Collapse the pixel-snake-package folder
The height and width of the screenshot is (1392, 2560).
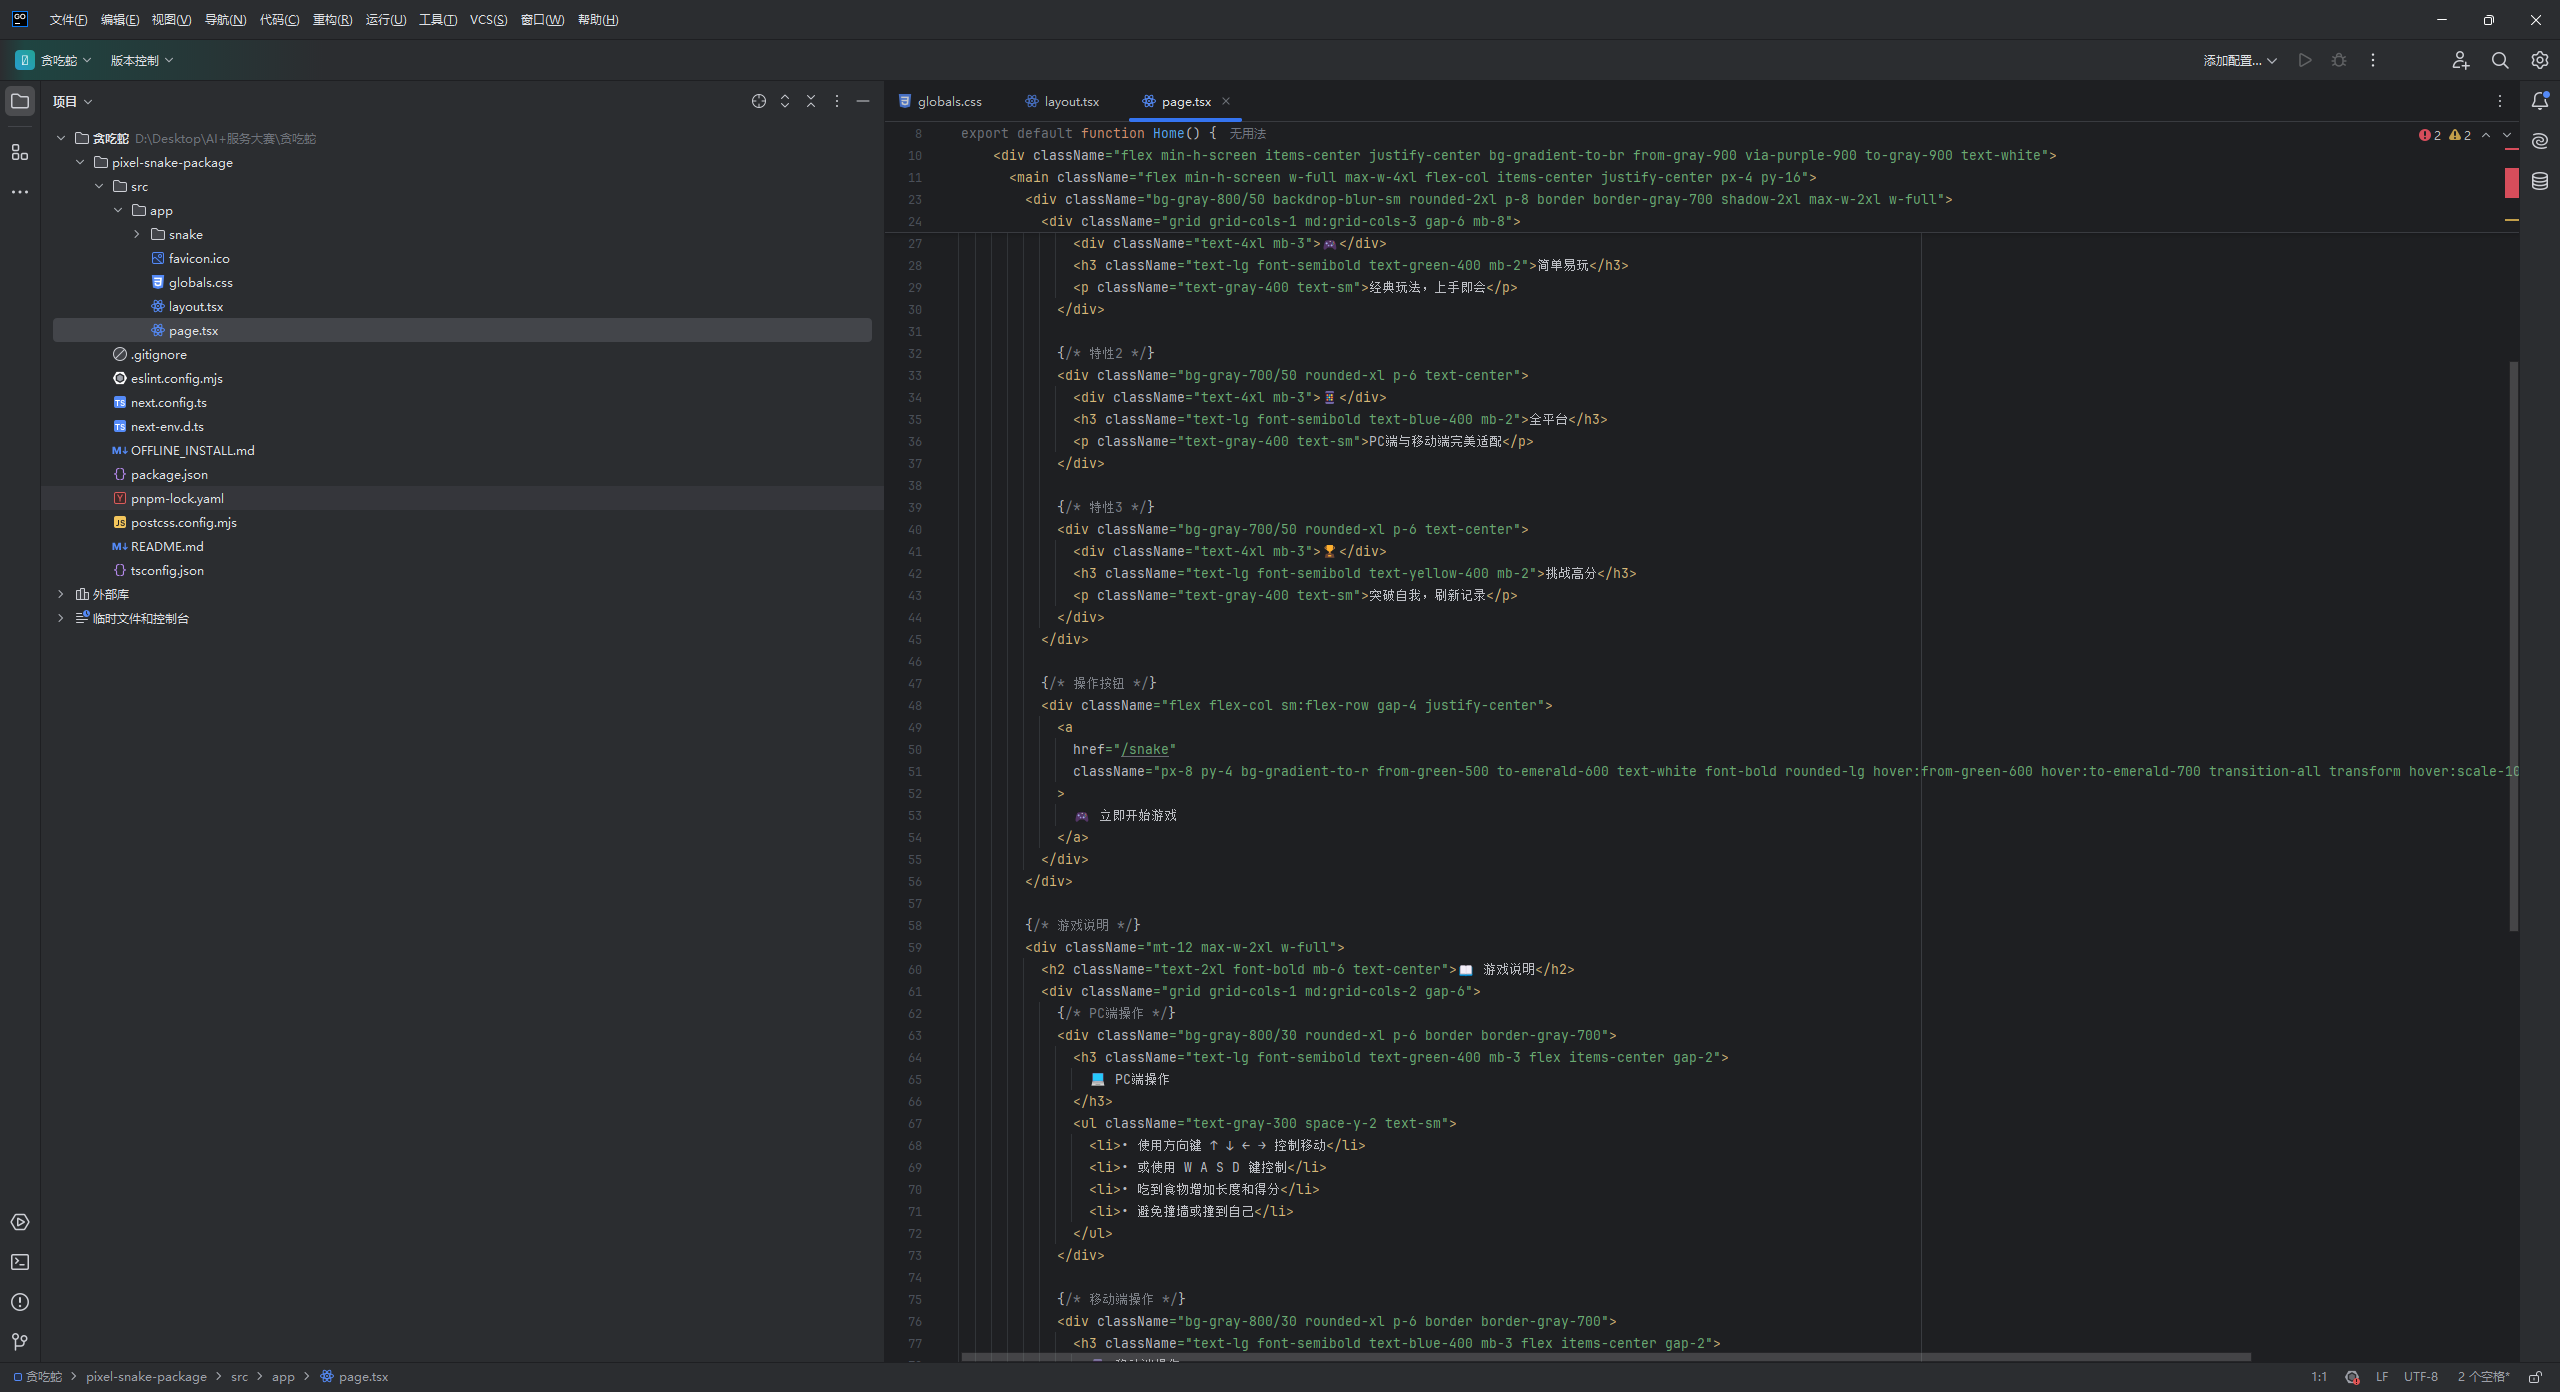[80, 162]
